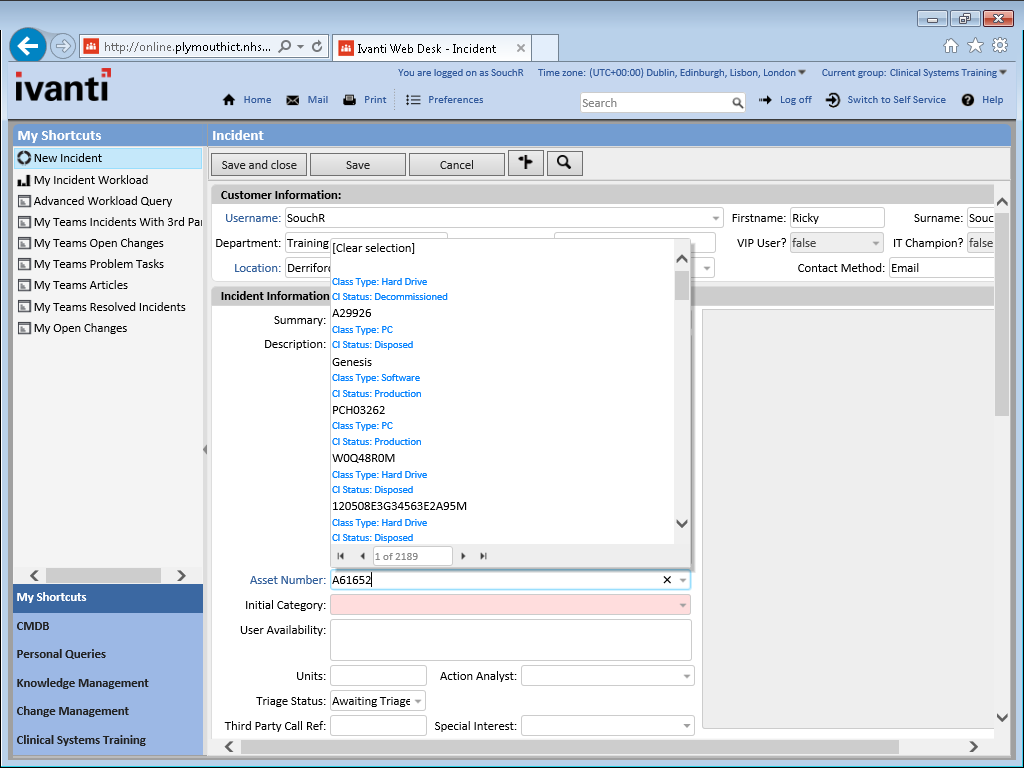Expand the VIP User dropdown
Screen dimensions: 1024x768
click(875, 243)
